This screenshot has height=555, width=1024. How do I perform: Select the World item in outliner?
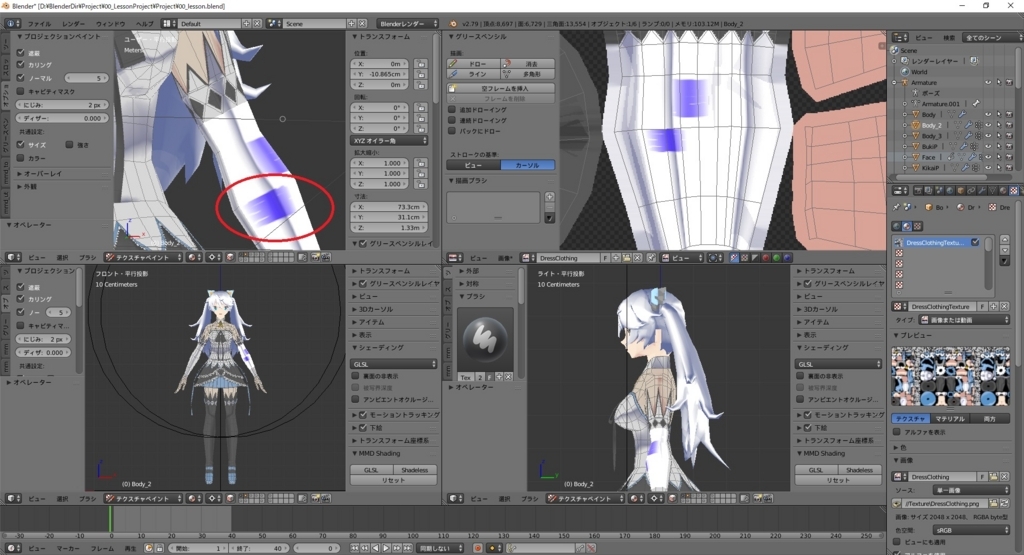coord(919,72)
